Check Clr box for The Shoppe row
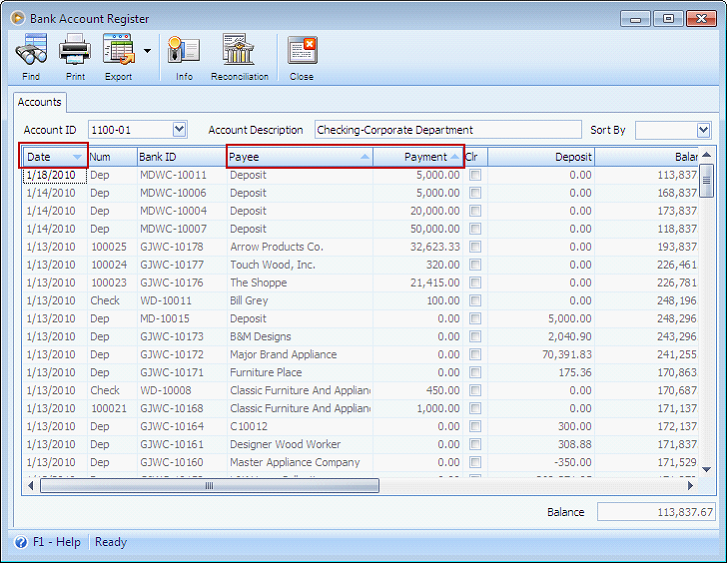Image resolution: width=728 pixels, height=564 pixels. (x=475, y=283)
